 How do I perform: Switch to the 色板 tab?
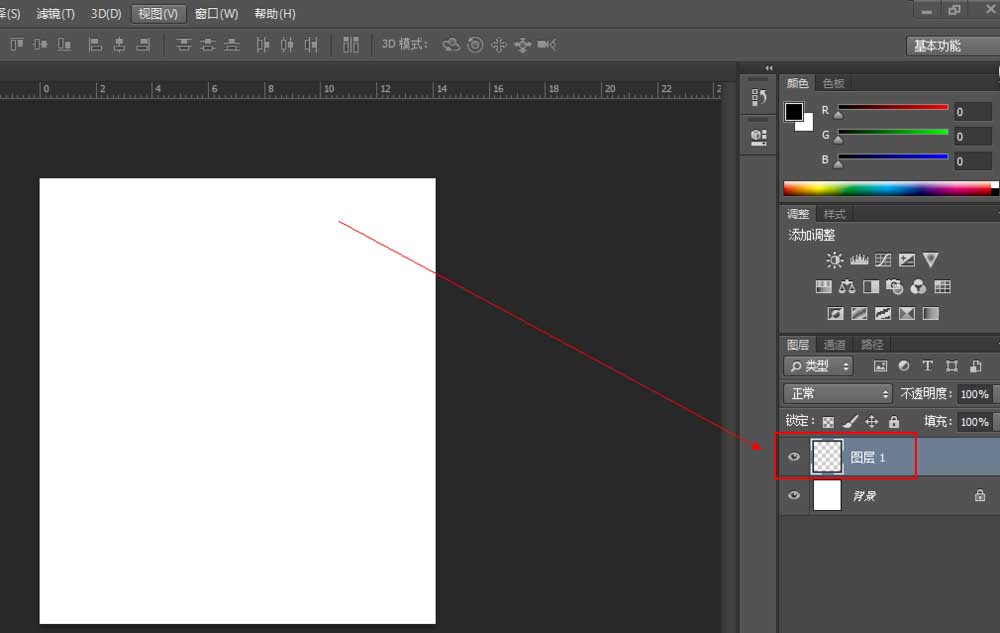(833, 83)
